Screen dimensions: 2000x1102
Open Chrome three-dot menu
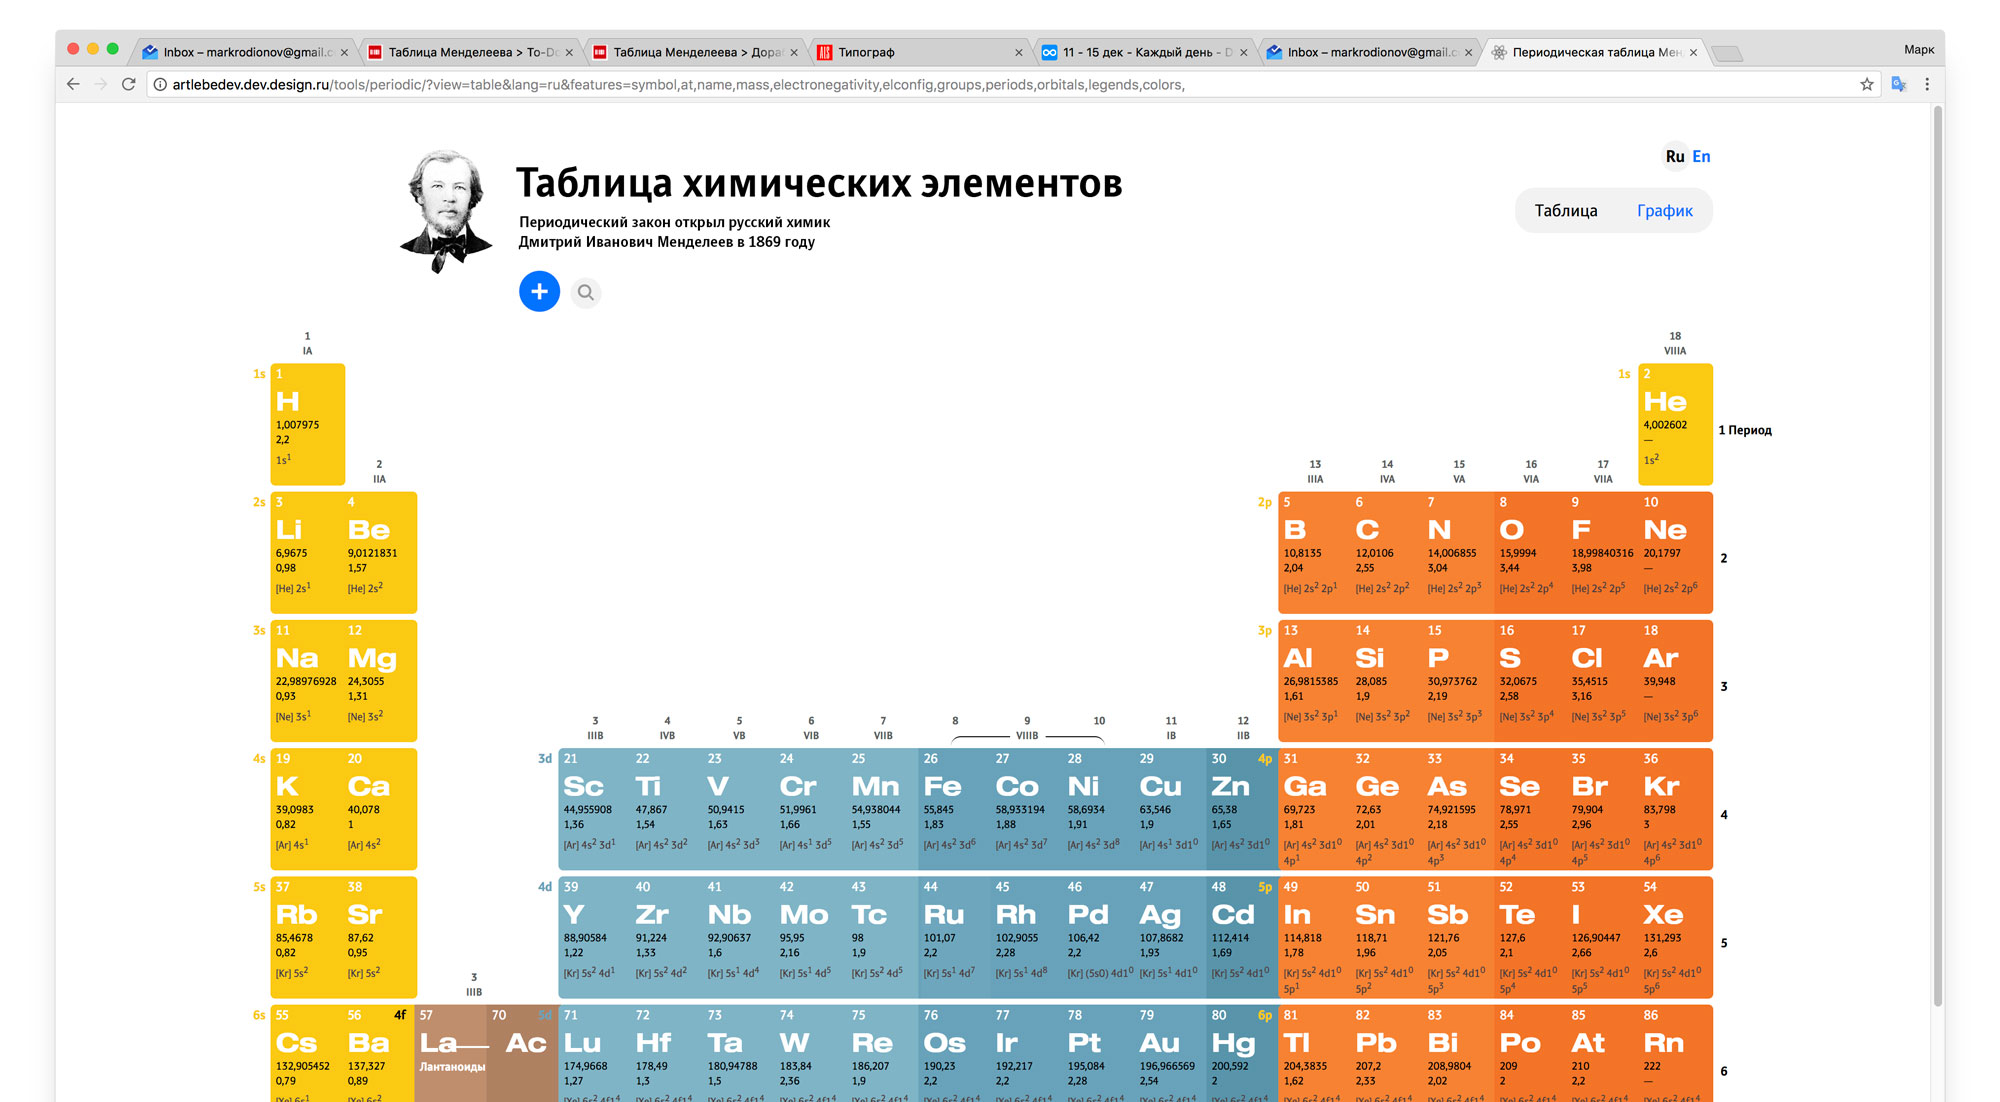[1927, 85]
